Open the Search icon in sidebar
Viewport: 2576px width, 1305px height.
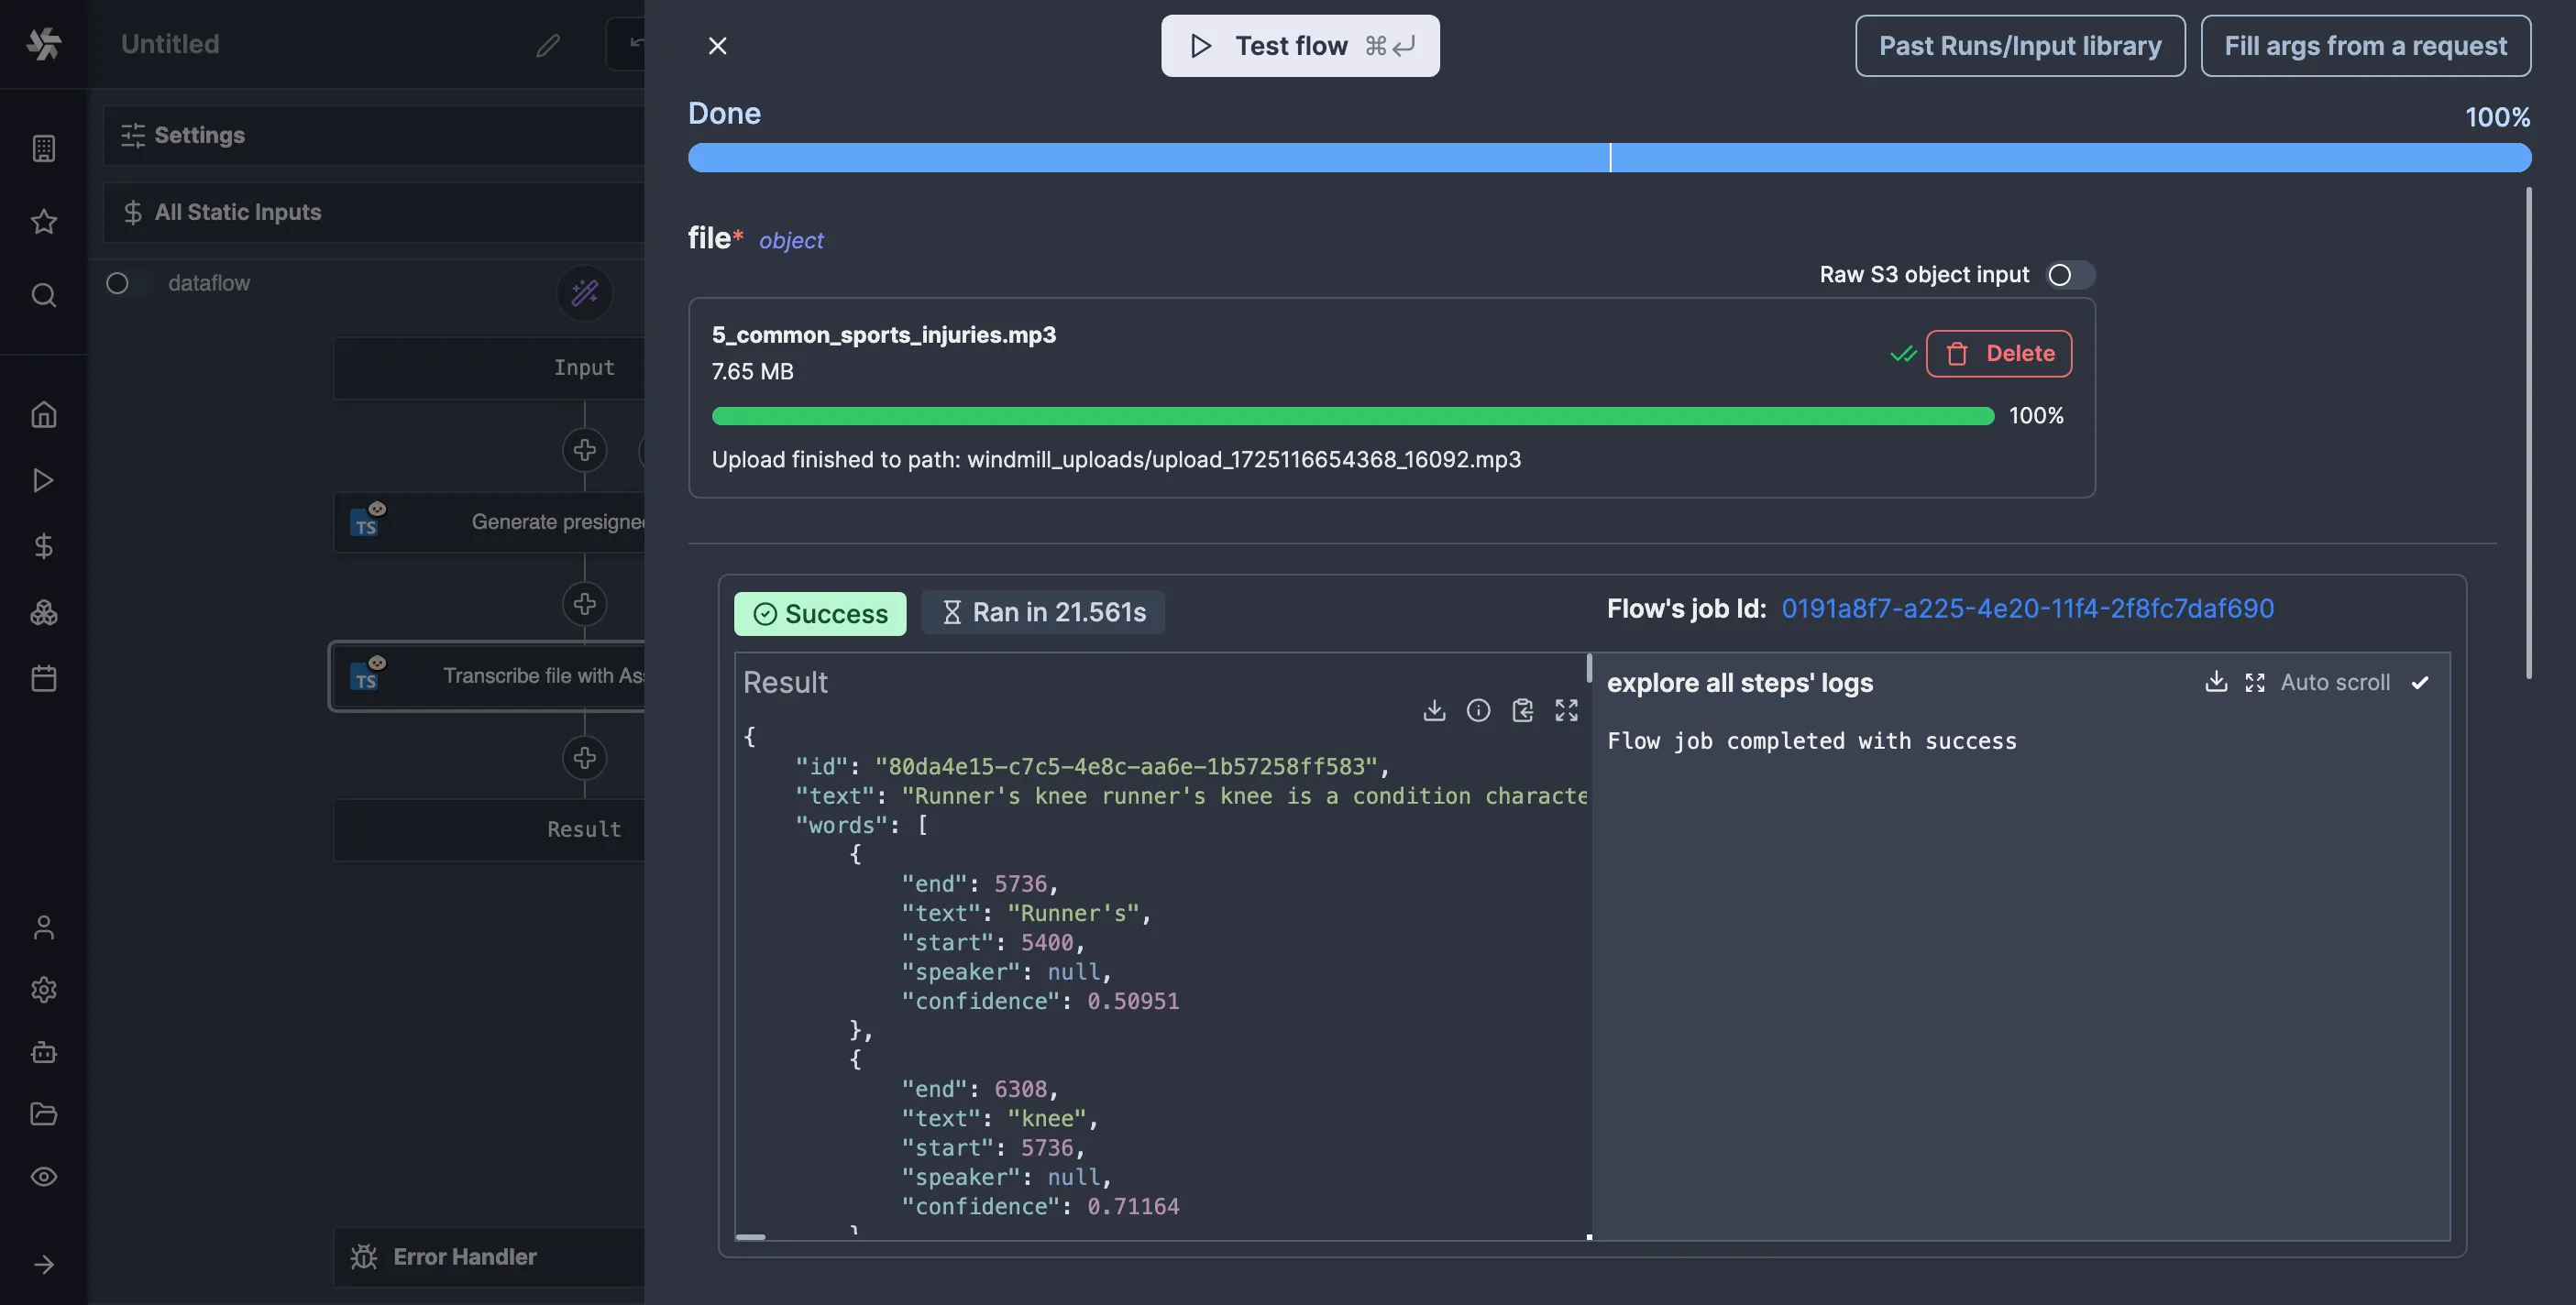click(43, 295)
